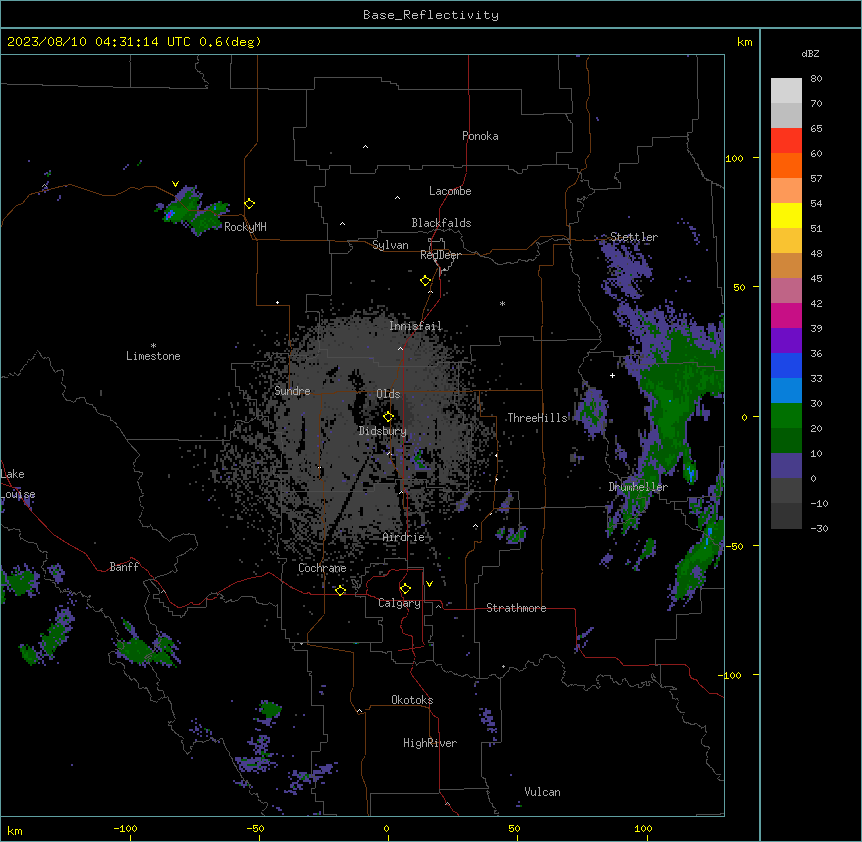
Task: Click the white caret marker west of Lacombe
Action: [x=397, y=198]
